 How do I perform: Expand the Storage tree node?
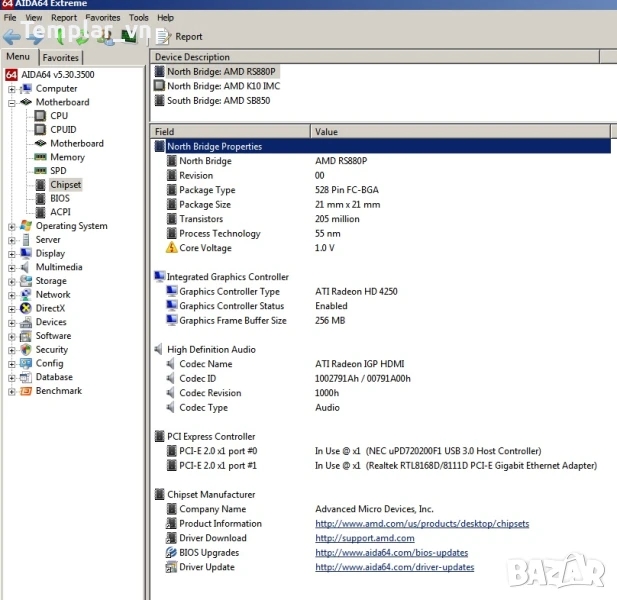point(12,281)
